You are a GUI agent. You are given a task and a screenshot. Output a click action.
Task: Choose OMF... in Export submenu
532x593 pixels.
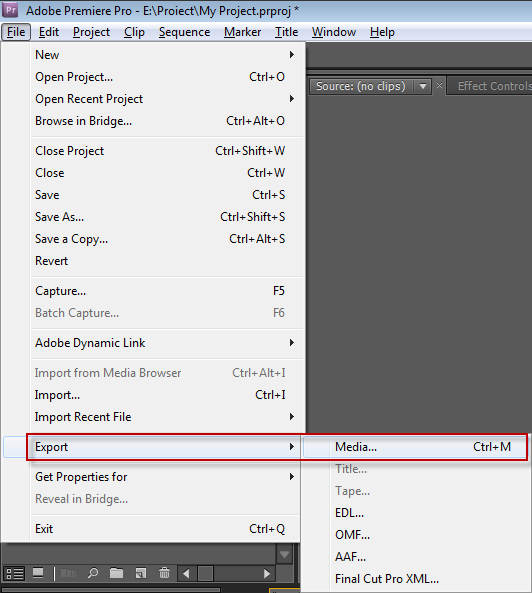(x=417, y=535)
